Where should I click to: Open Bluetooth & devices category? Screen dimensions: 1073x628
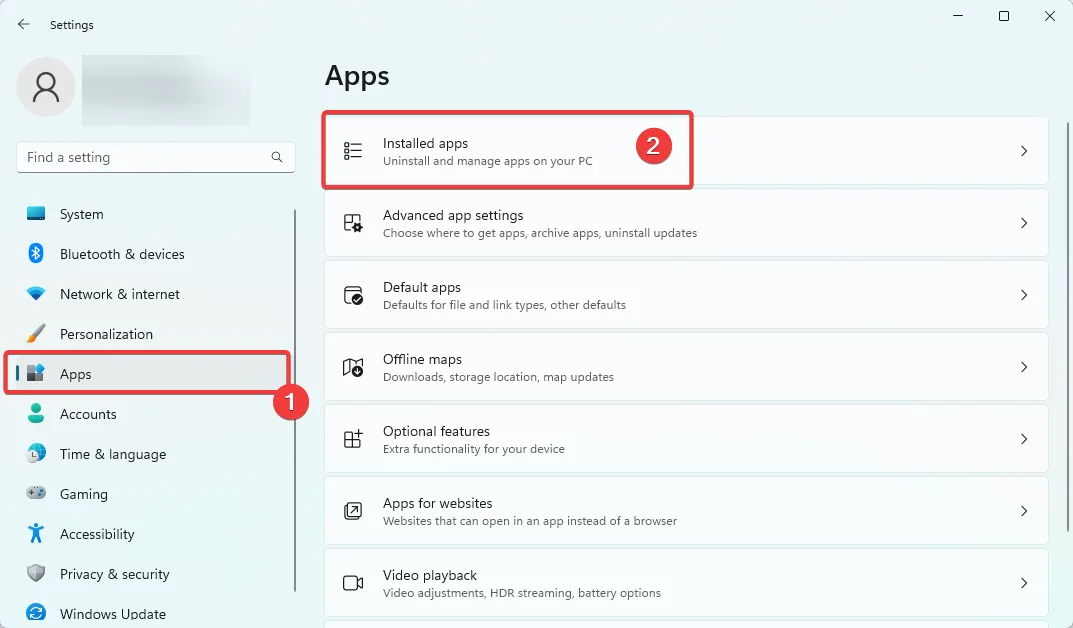[122, 254]
